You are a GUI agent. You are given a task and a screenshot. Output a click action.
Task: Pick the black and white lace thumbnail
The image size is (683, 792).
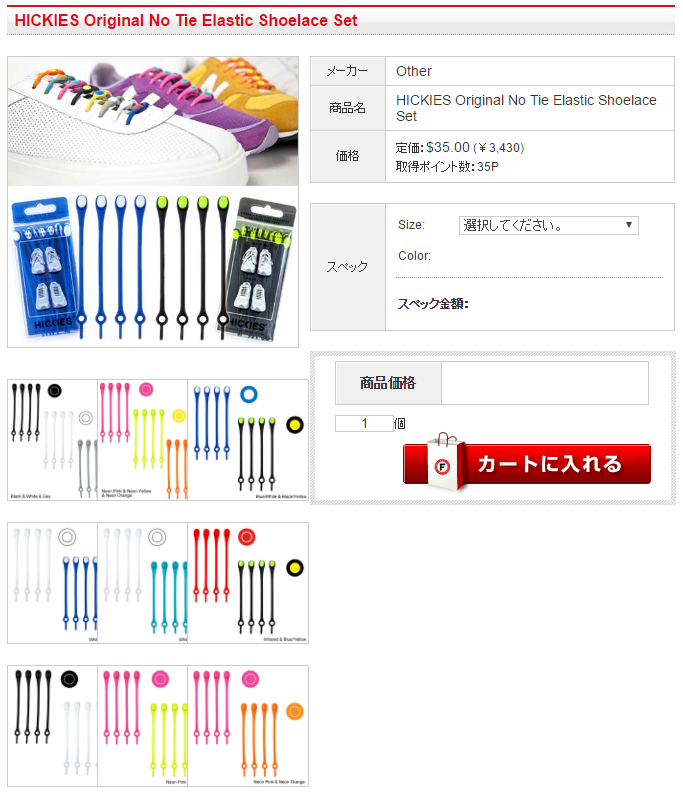click(x=53, y=726)
